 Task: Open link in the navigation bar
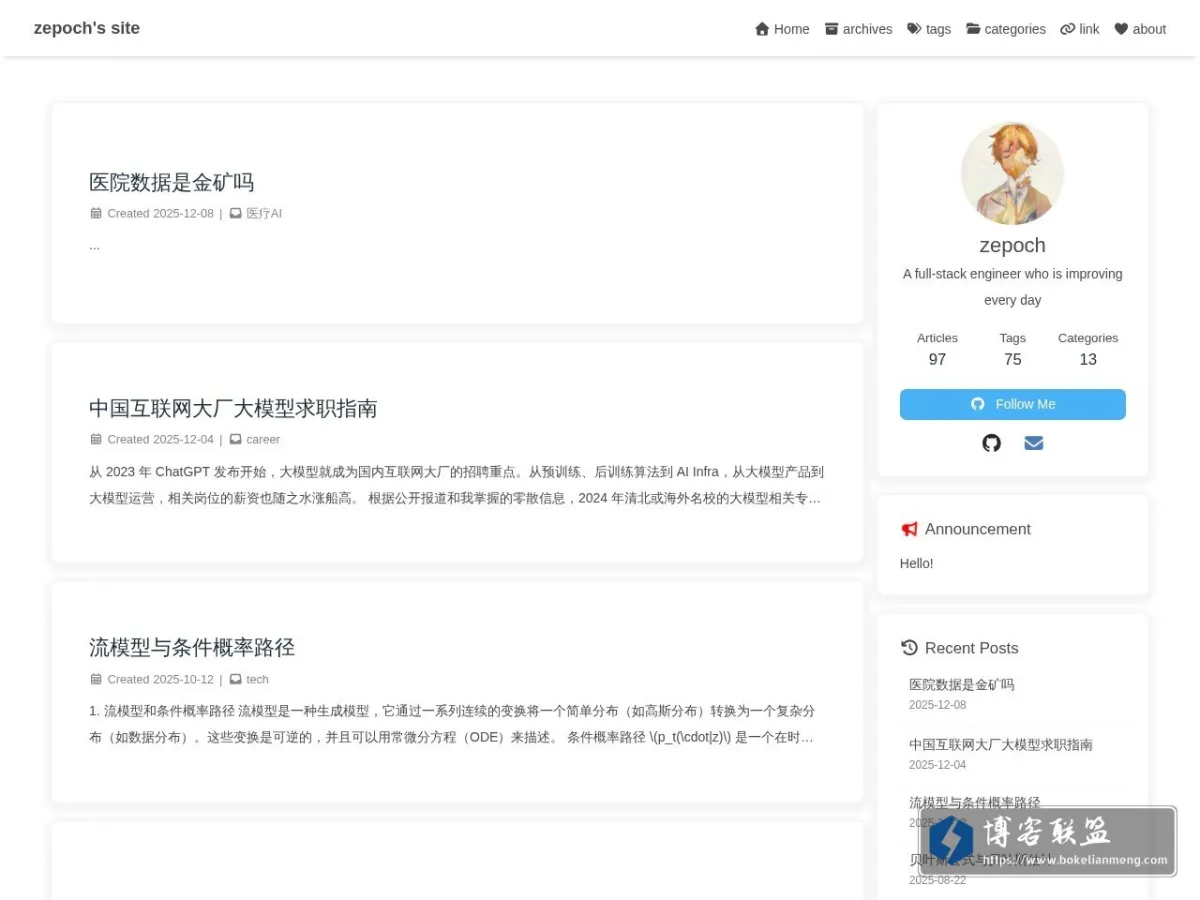(x=1080, y=29)
